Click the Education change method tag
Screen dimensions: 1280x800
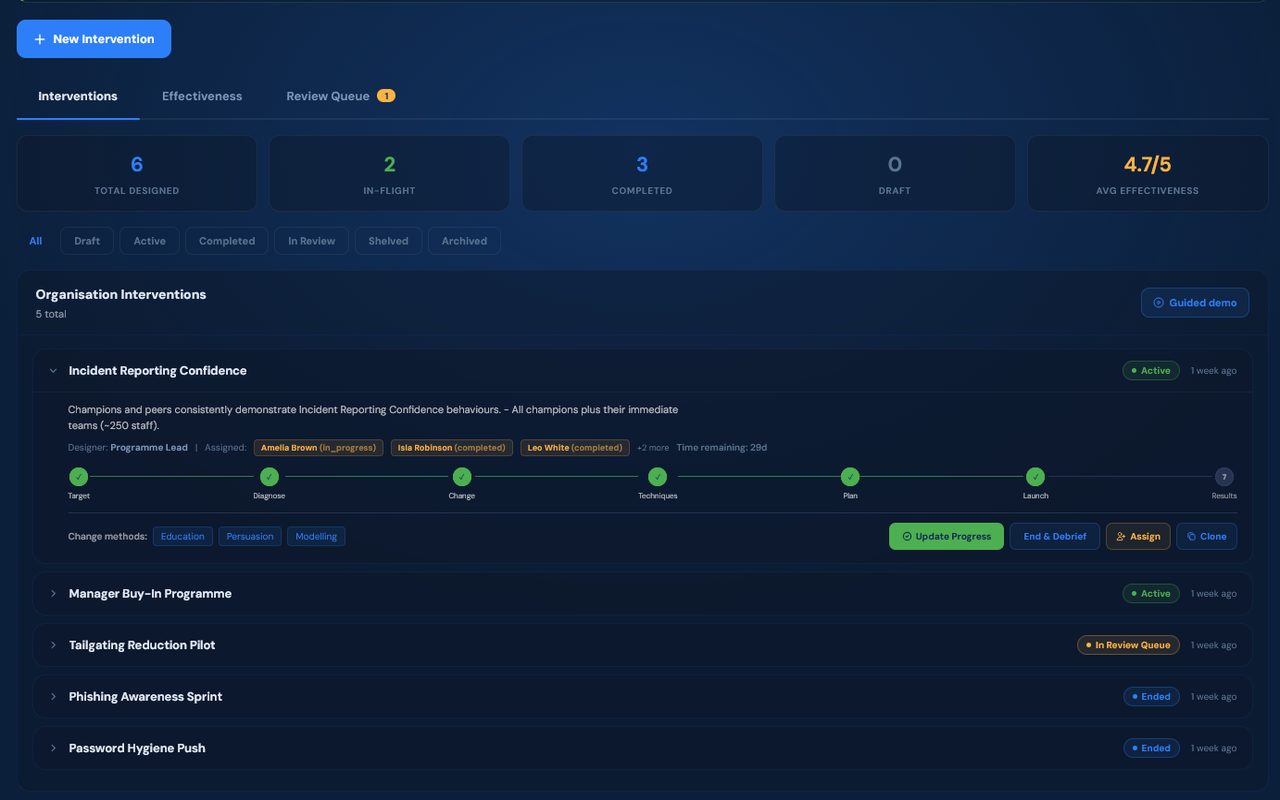click(x=183, y=537)
